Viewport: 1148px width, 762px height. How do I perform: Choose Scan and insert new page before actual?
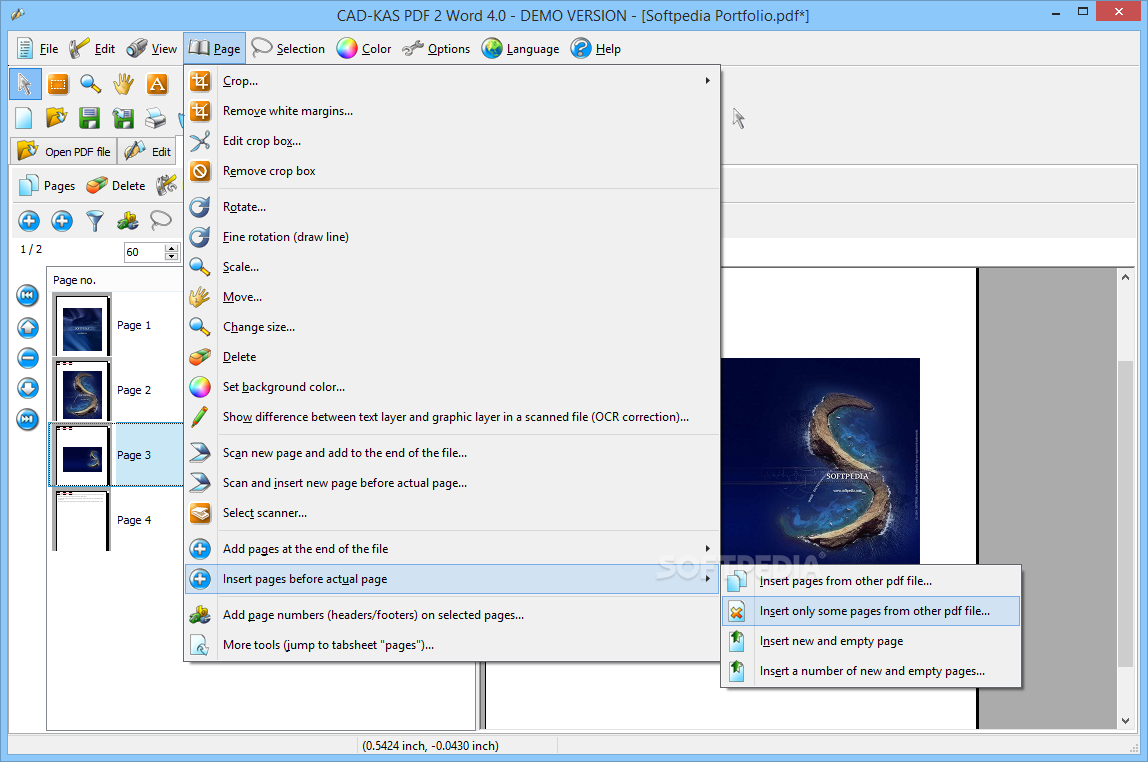click(452, 483)
